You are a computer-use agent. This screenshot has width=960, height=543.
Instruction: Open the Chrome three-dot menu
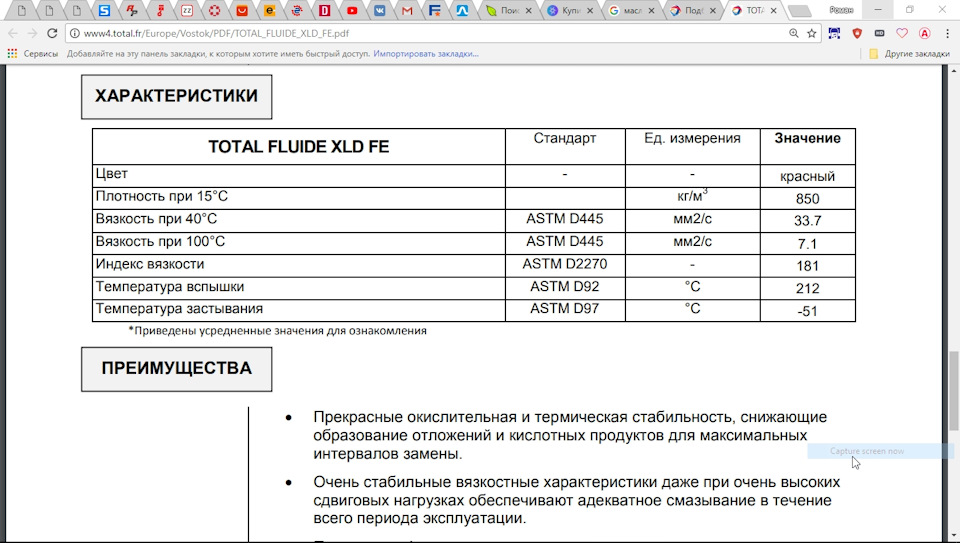click(947, 34)
